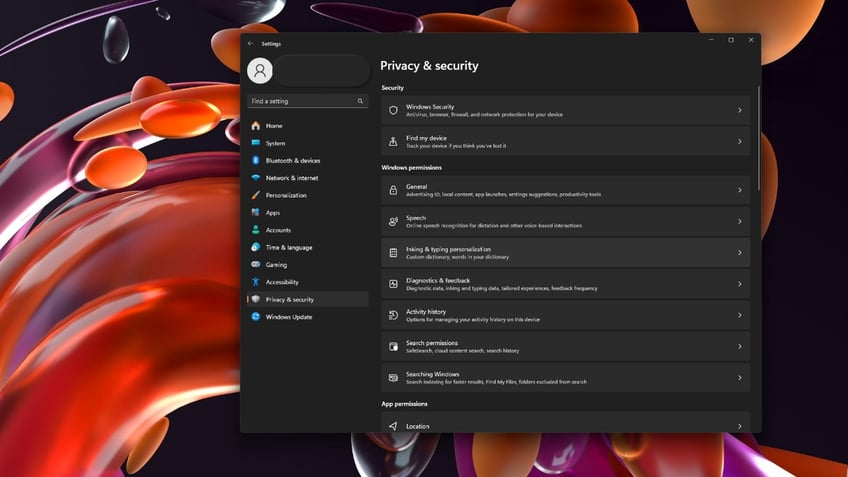
Task: Open Searching Windows settings
Action: click(565, 377)
